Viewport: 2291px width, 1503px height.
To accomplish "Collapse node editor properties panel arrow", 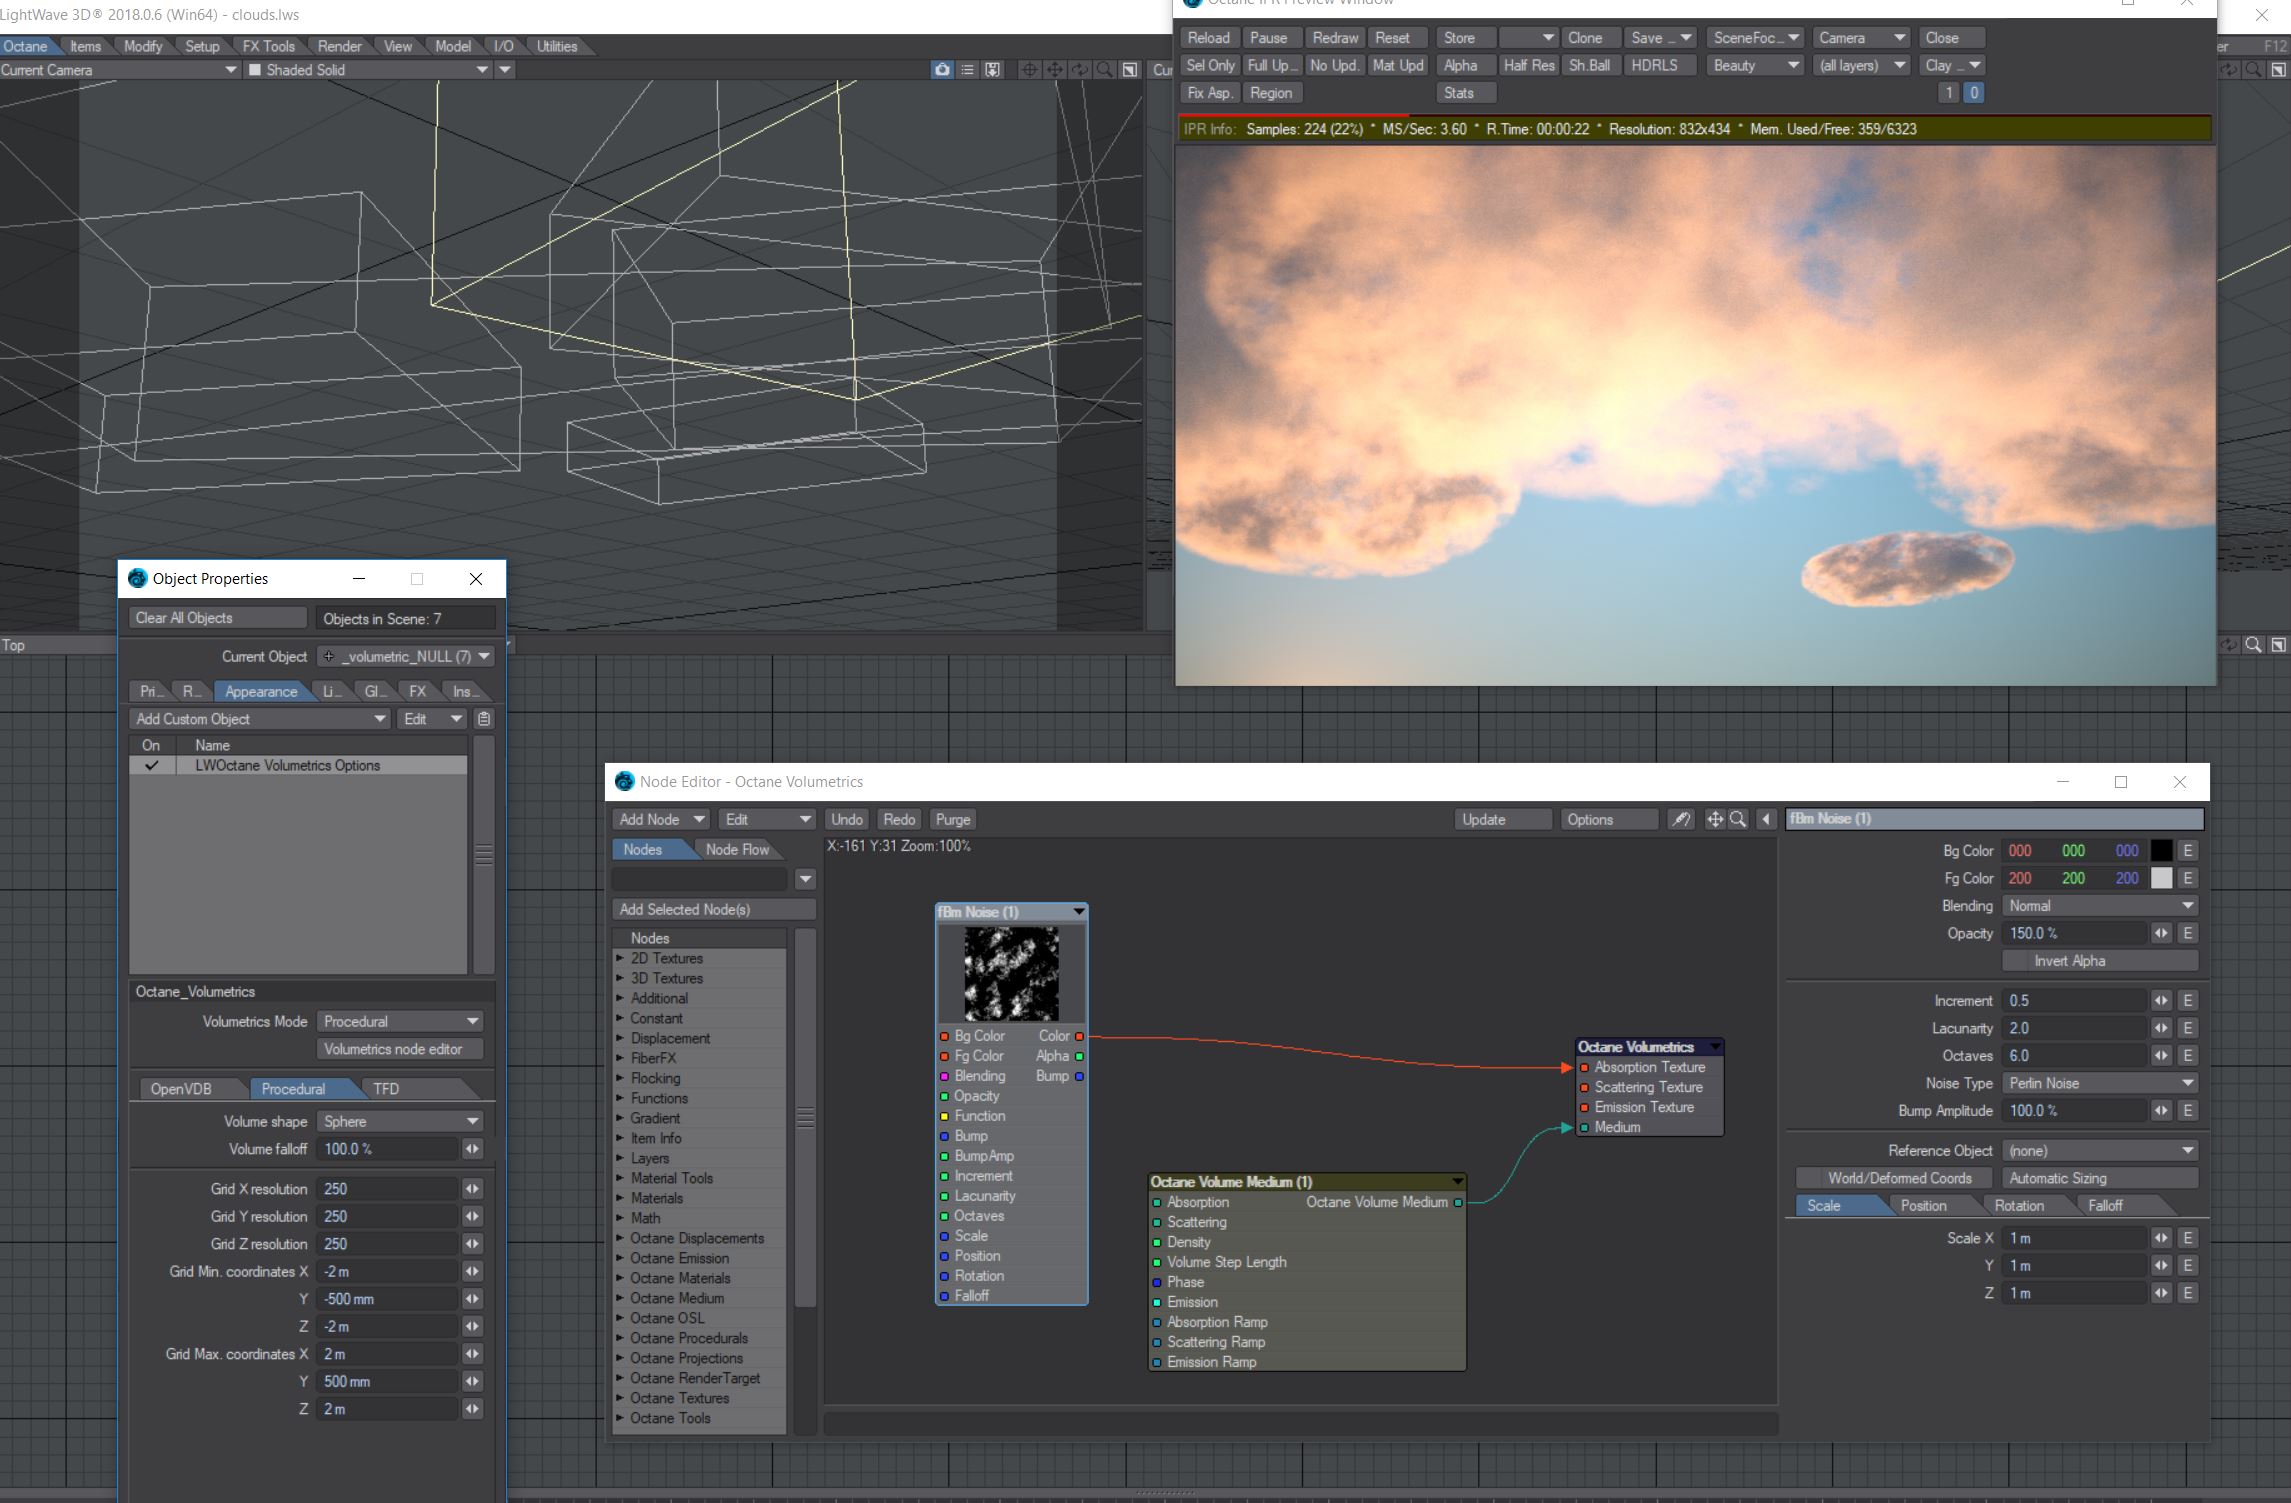I will [x=1766, y=819].
